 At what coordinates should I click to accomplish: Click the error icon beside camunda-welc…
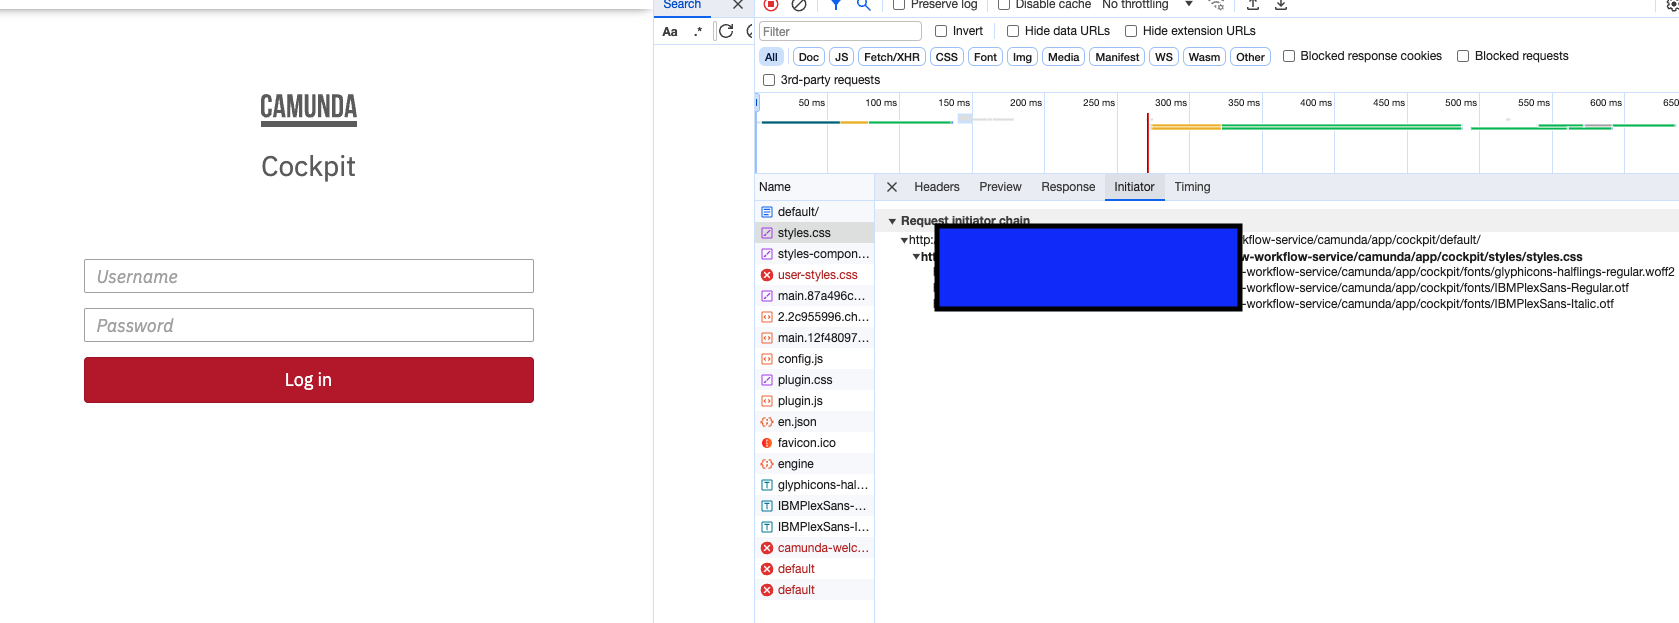(767, 548)
